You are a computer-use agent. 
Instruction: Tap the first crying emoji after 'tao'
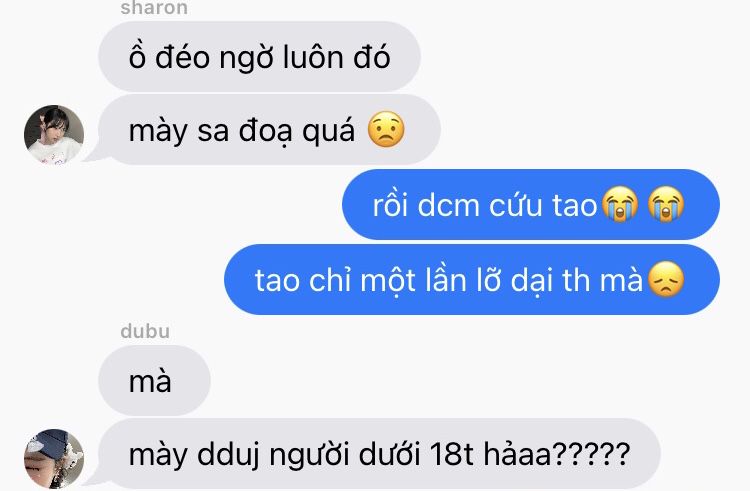[x=620, y=204]
